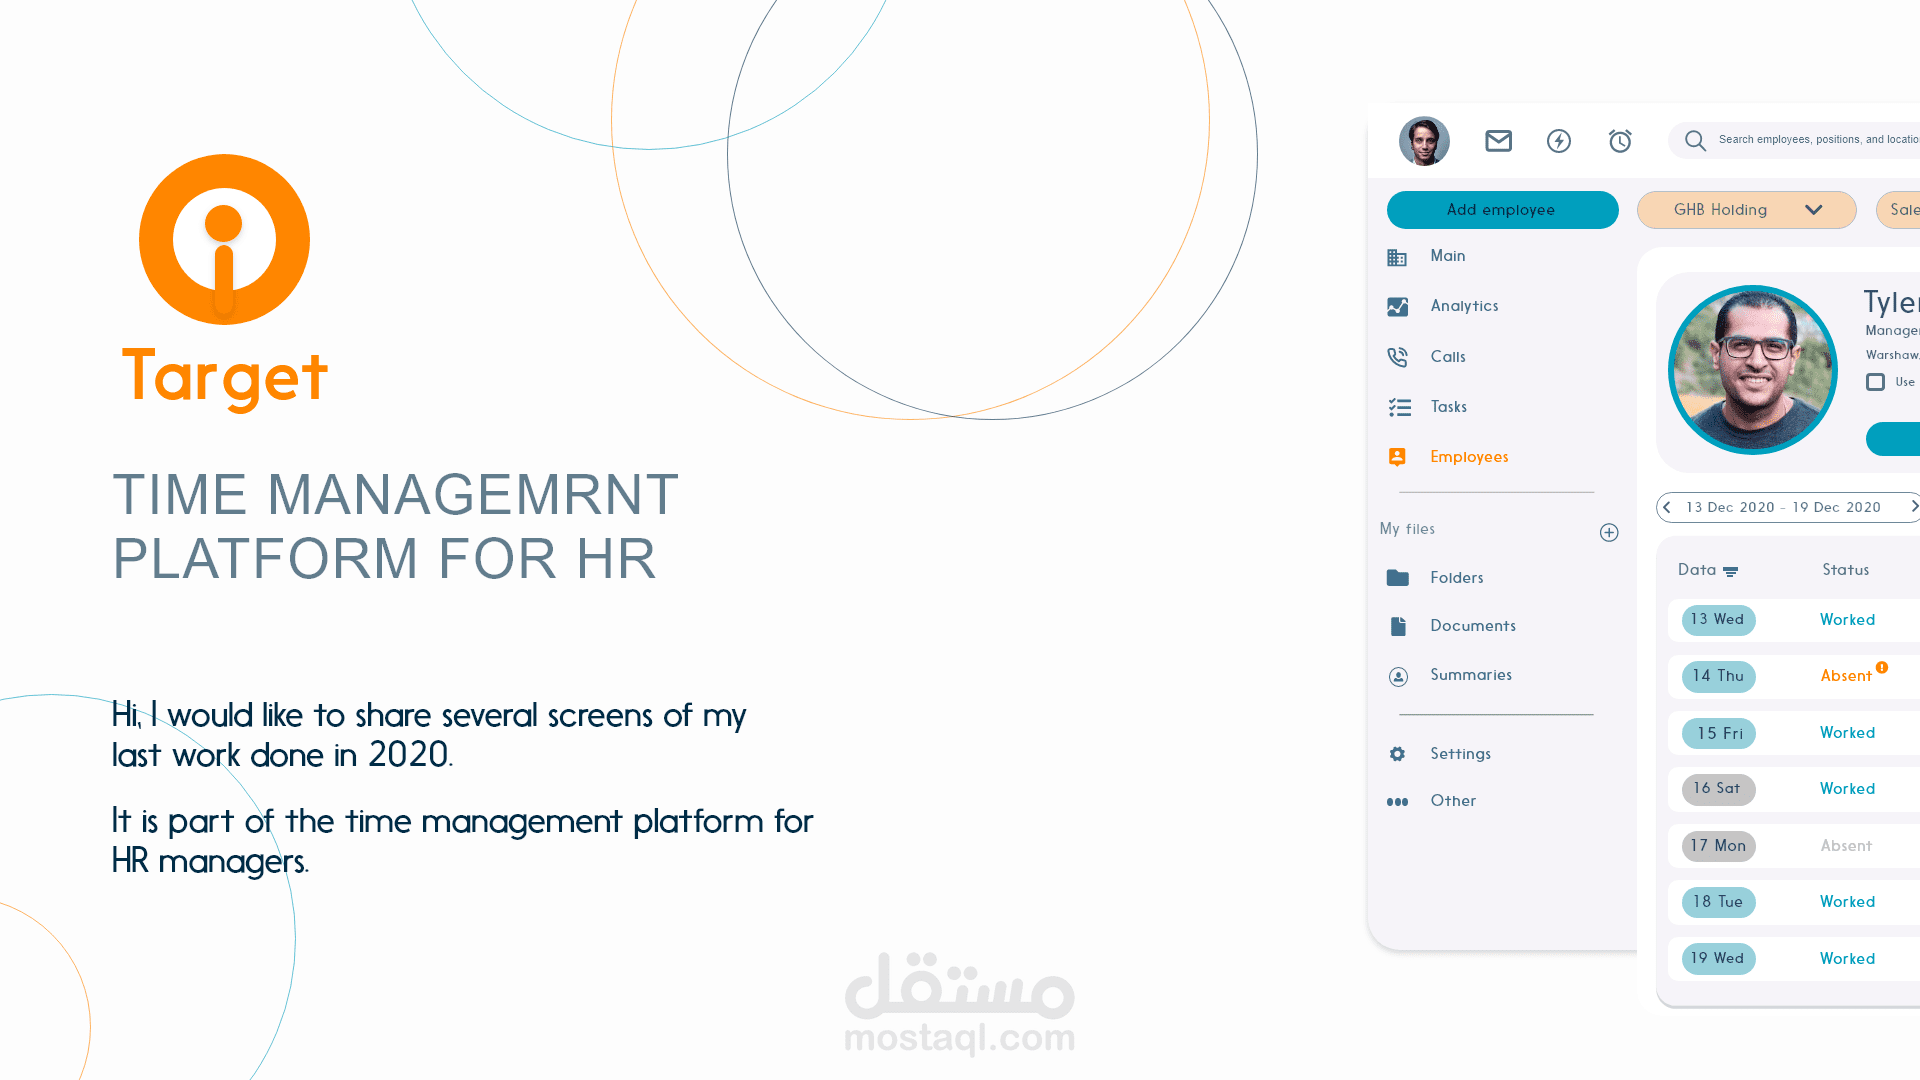1920x1080 pixels.
Task: Click the Documents file icon
Action: 1398,626
